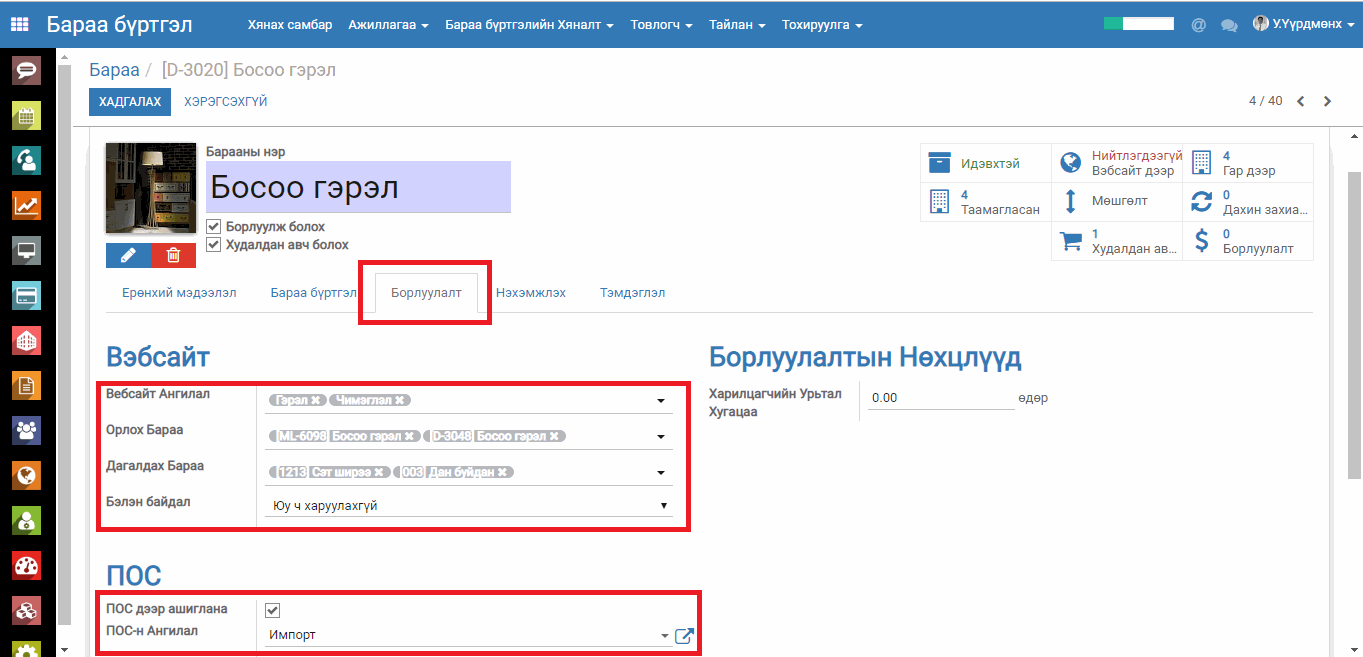This screenshot has height=657, width=1363.
Task: Toggle the Худалдан авч болох checkbox
Action: (213, 244)
